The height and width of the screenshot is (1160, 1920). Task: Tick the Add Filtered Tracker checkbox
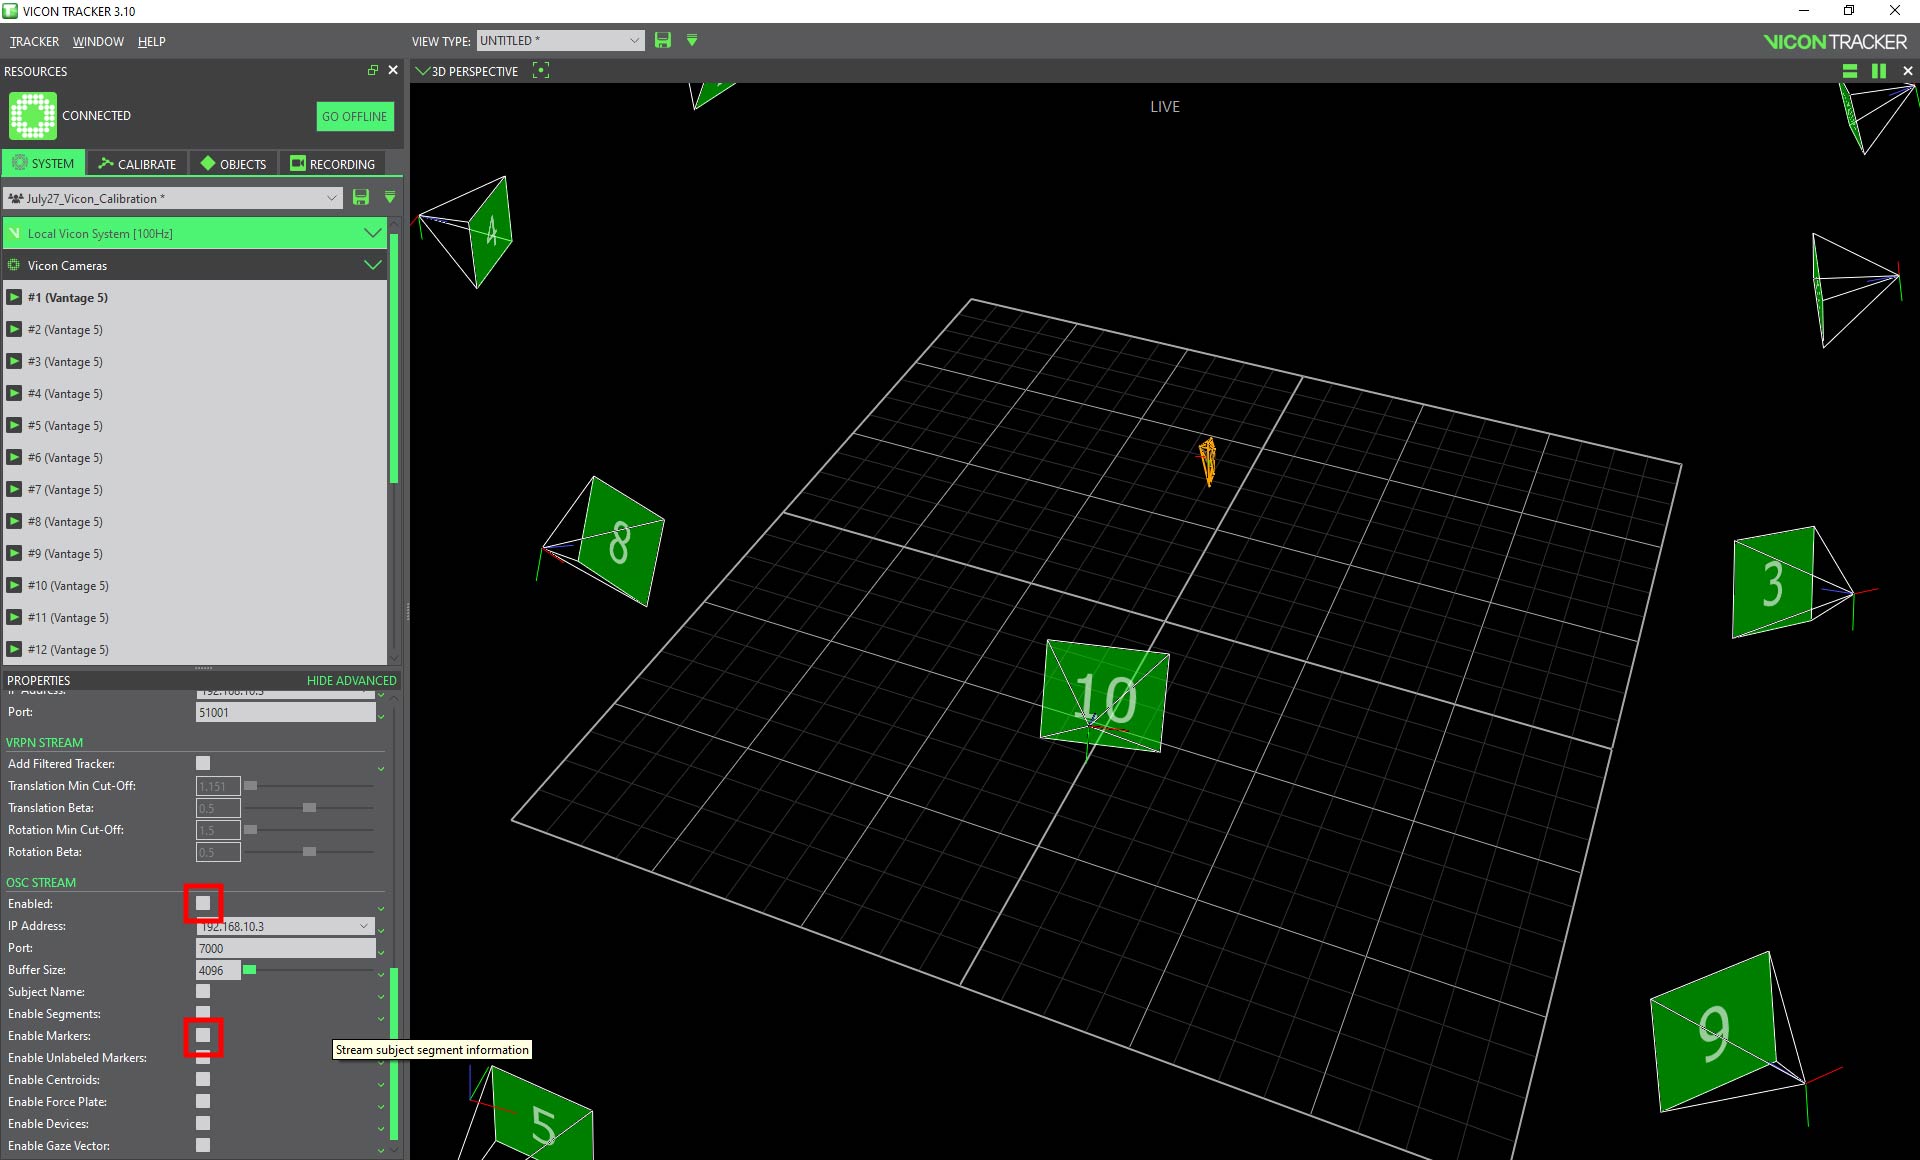point(203,763)
